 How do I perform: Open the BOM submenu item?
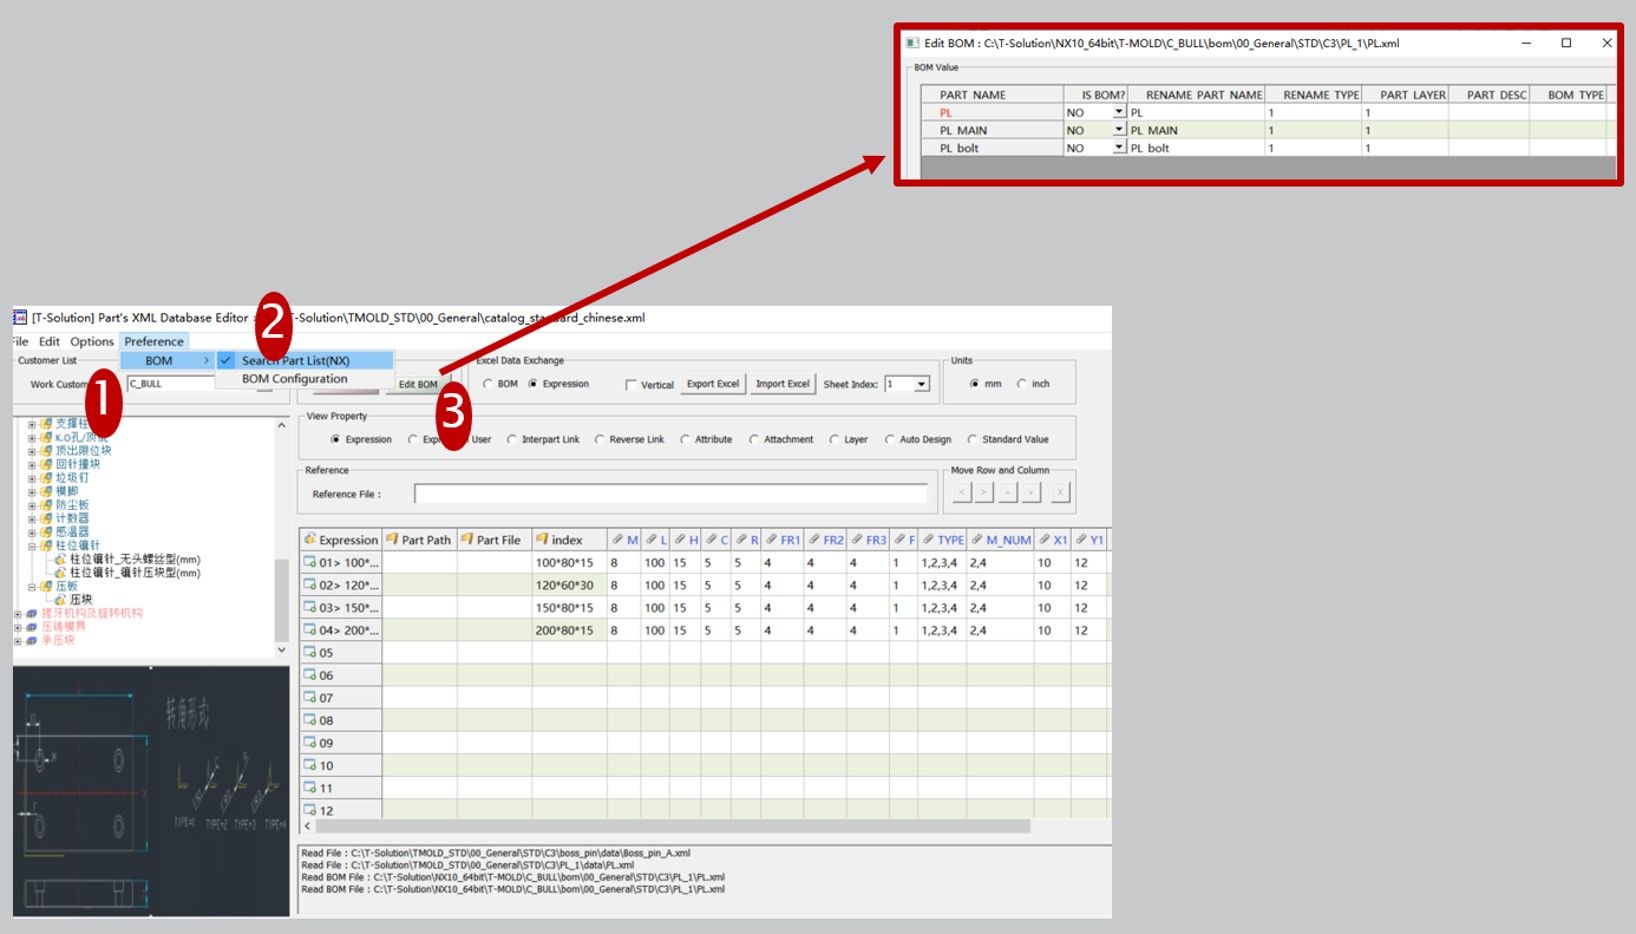[167, 360]
